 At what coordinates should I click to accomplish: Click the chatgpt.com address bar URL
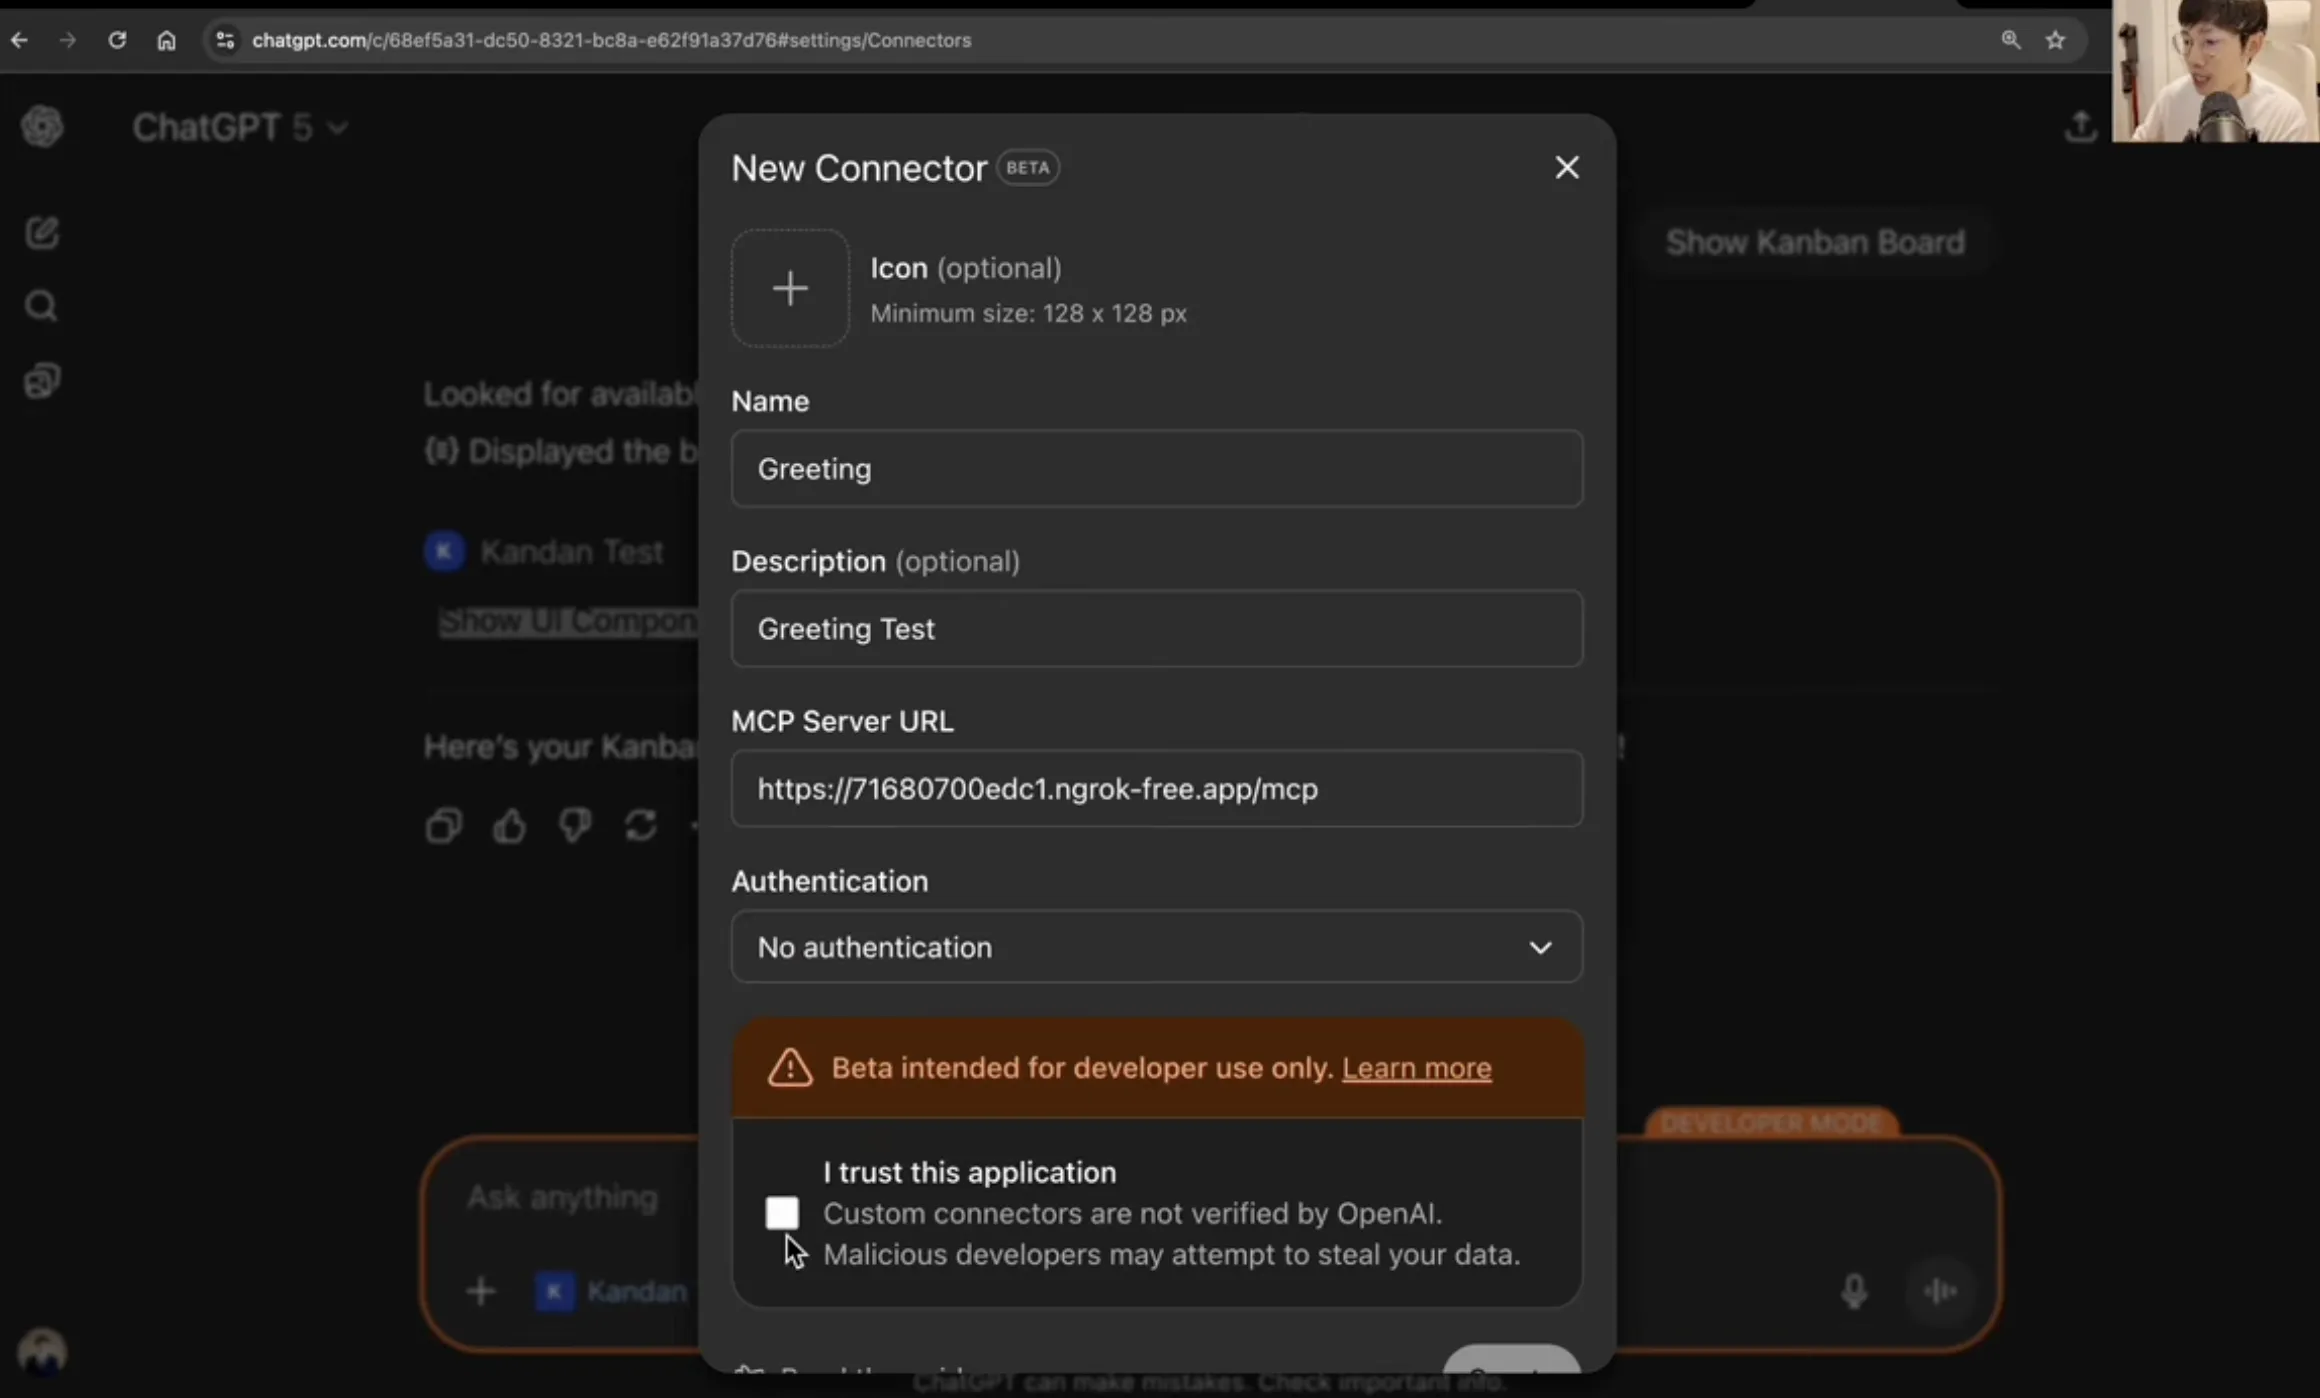point(611,40)
